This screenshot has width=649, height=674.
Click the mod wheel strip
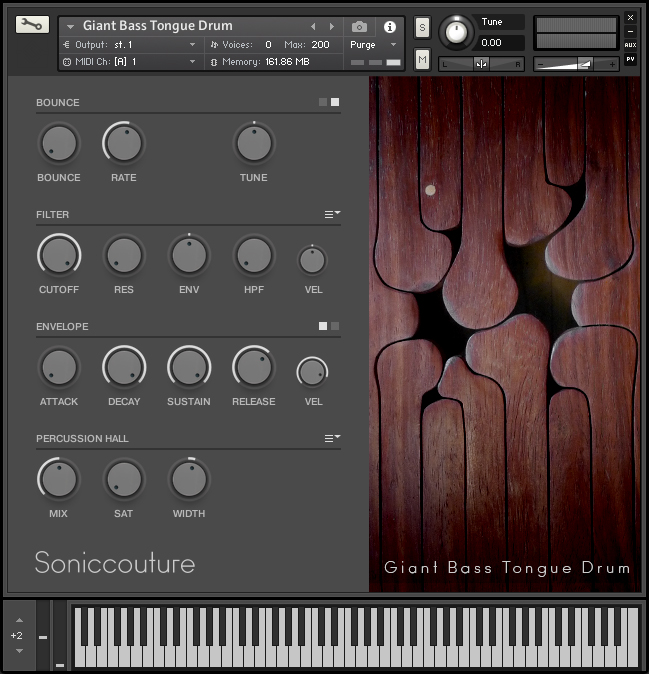pos(60,634)
